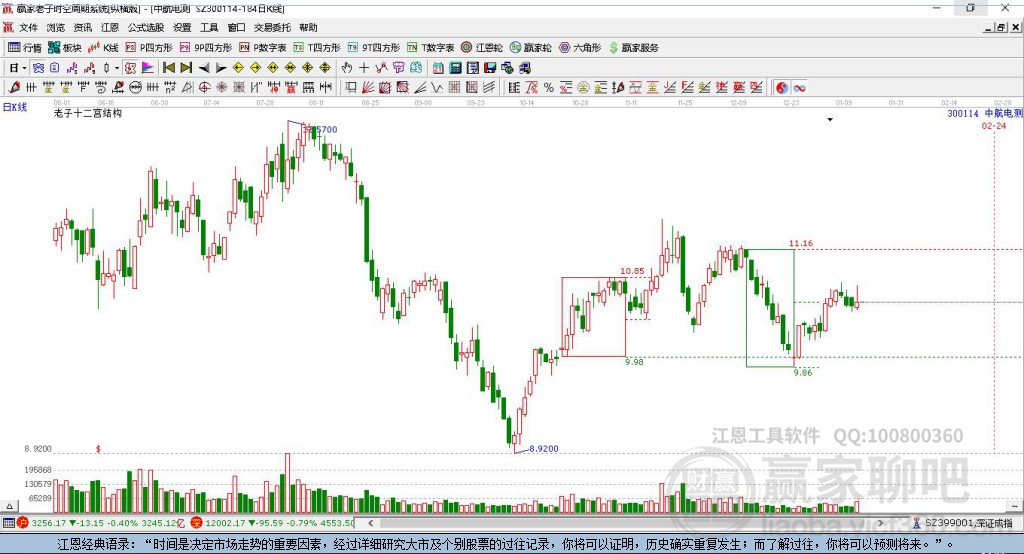Jump to last bar with skip-to-end icon

pos(186,68)
